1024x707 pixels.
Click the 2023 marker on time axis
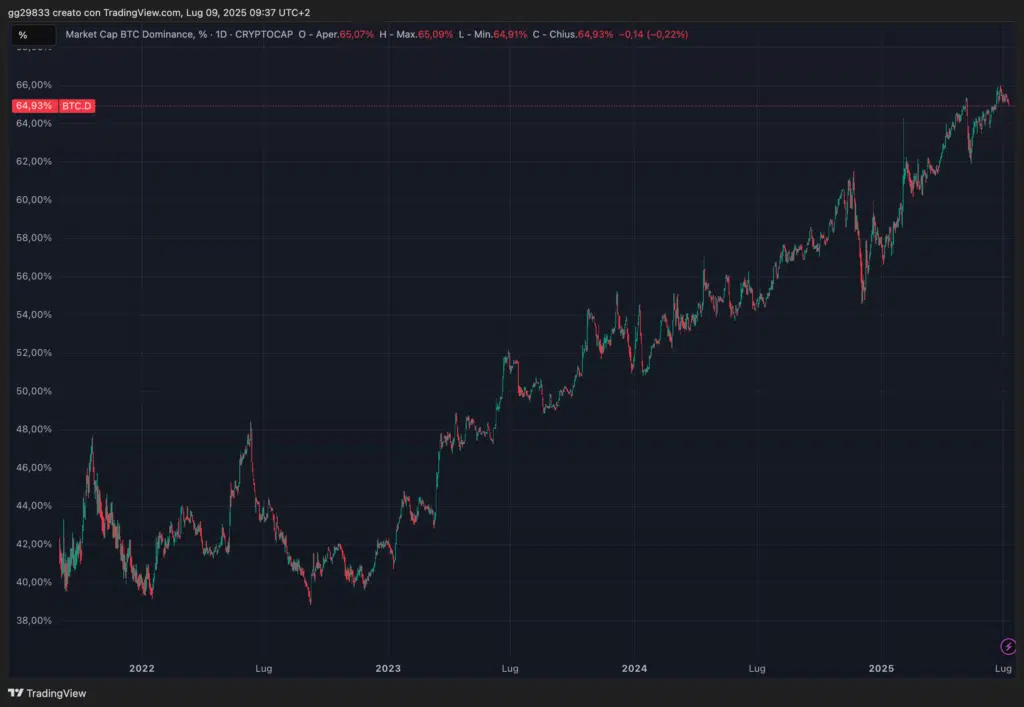pos(387,668)
